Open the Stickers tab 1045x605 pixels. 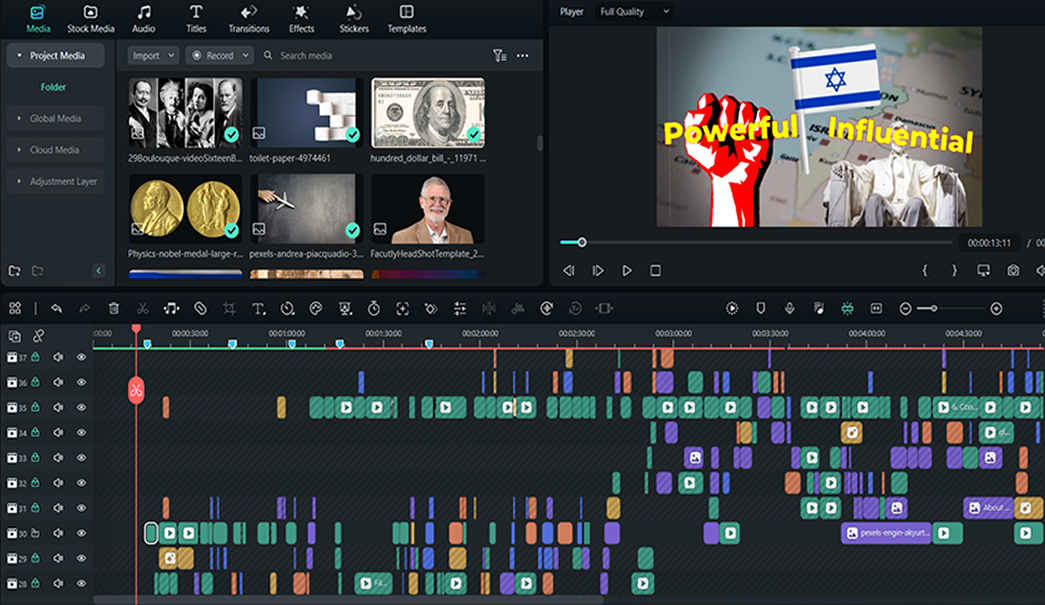pyautogui.click(x=354, y=19)
